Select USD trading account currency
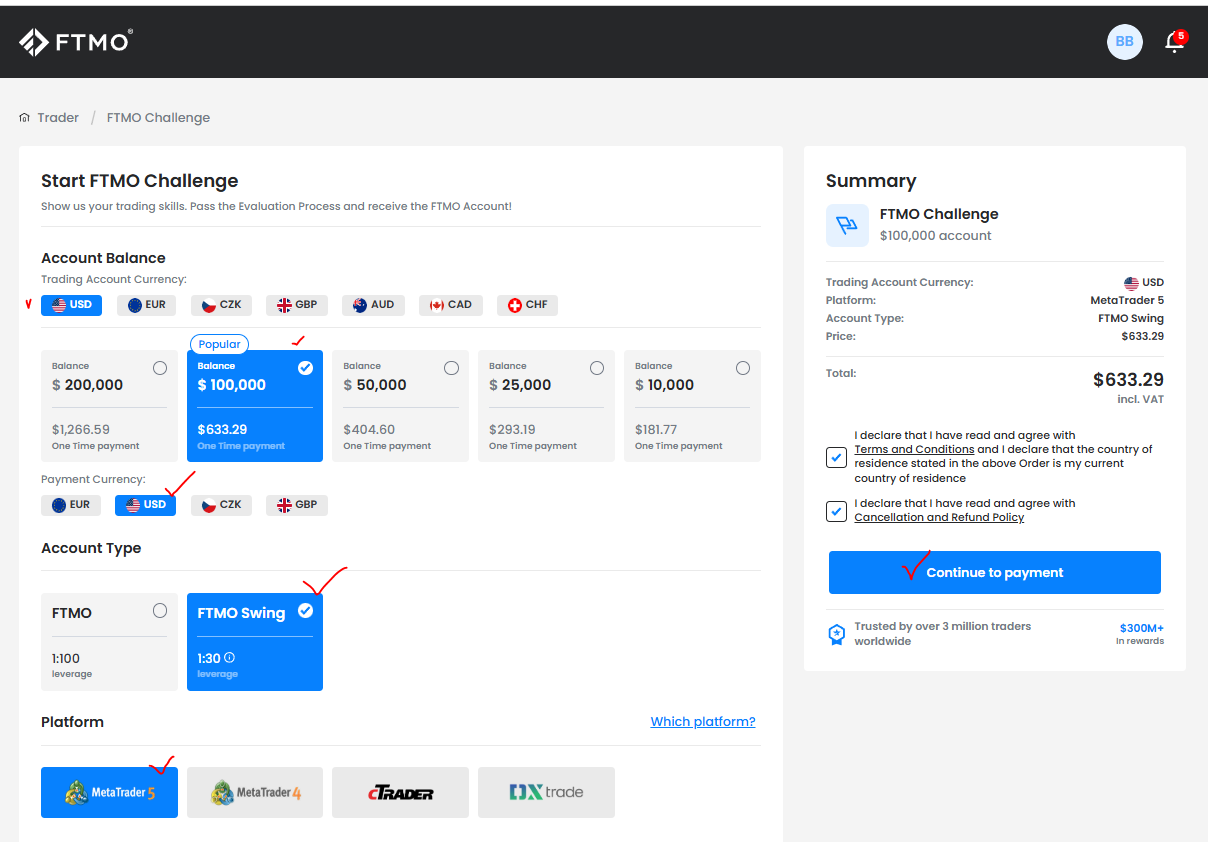 coord(71,305)
